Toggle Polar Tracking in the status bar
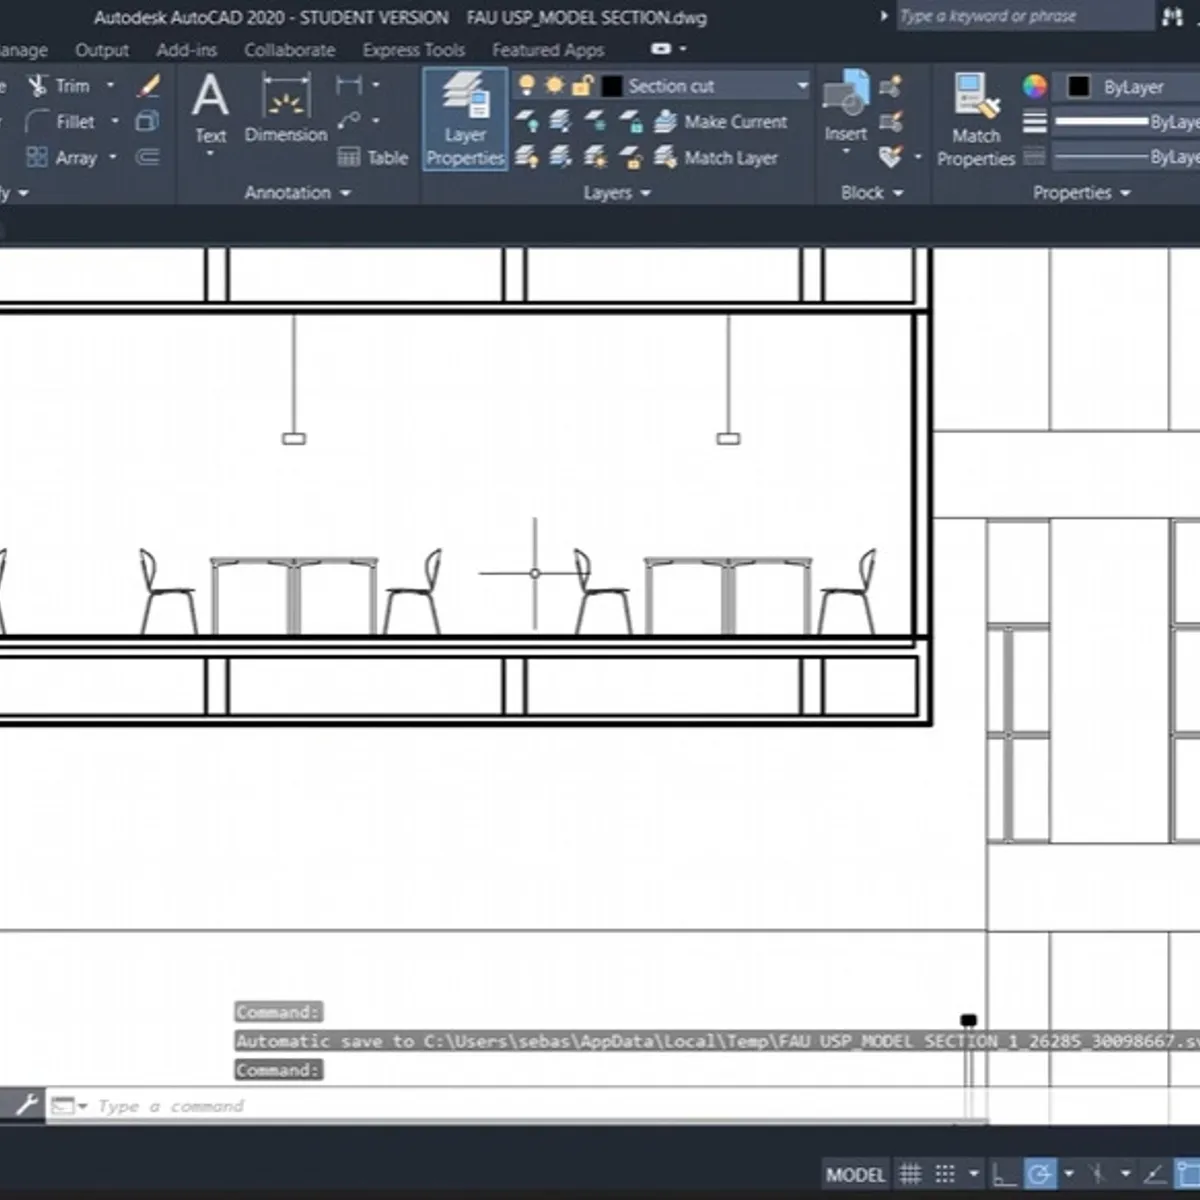1200x1200 pixels. coord(1040,1173)
